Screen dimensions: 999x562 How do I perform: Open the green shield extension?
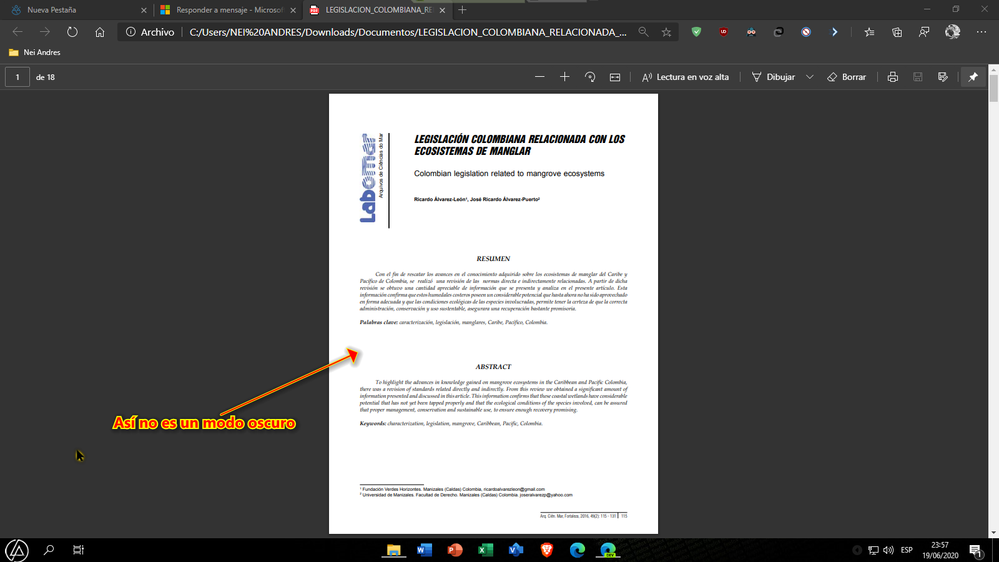(x=696, y=32)
